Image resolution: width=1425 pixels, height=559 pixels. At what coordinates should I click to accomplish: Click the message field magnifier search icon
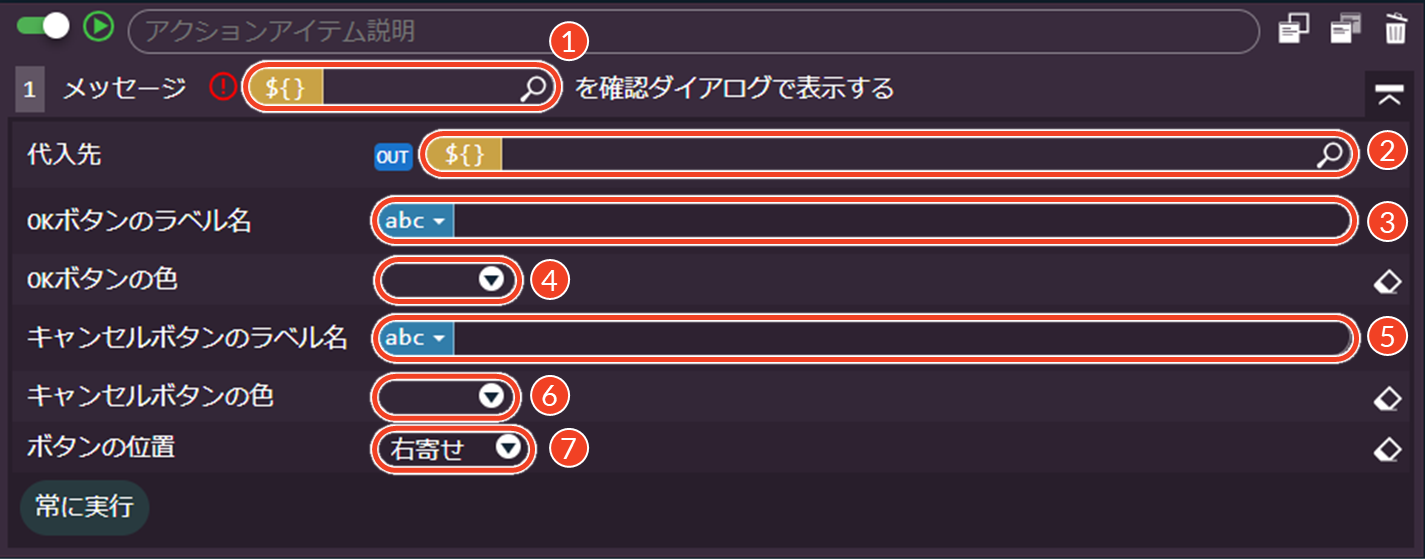point(534,89)
